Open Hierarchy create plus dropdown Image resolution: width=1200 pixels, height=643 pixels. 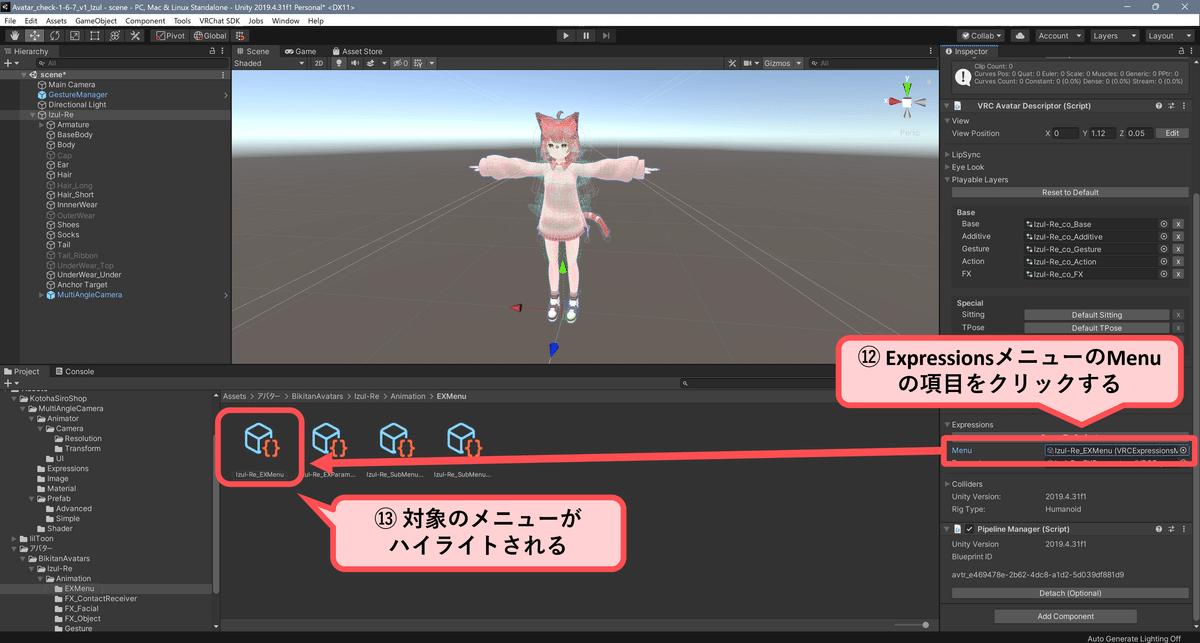(x=11, y=63)
